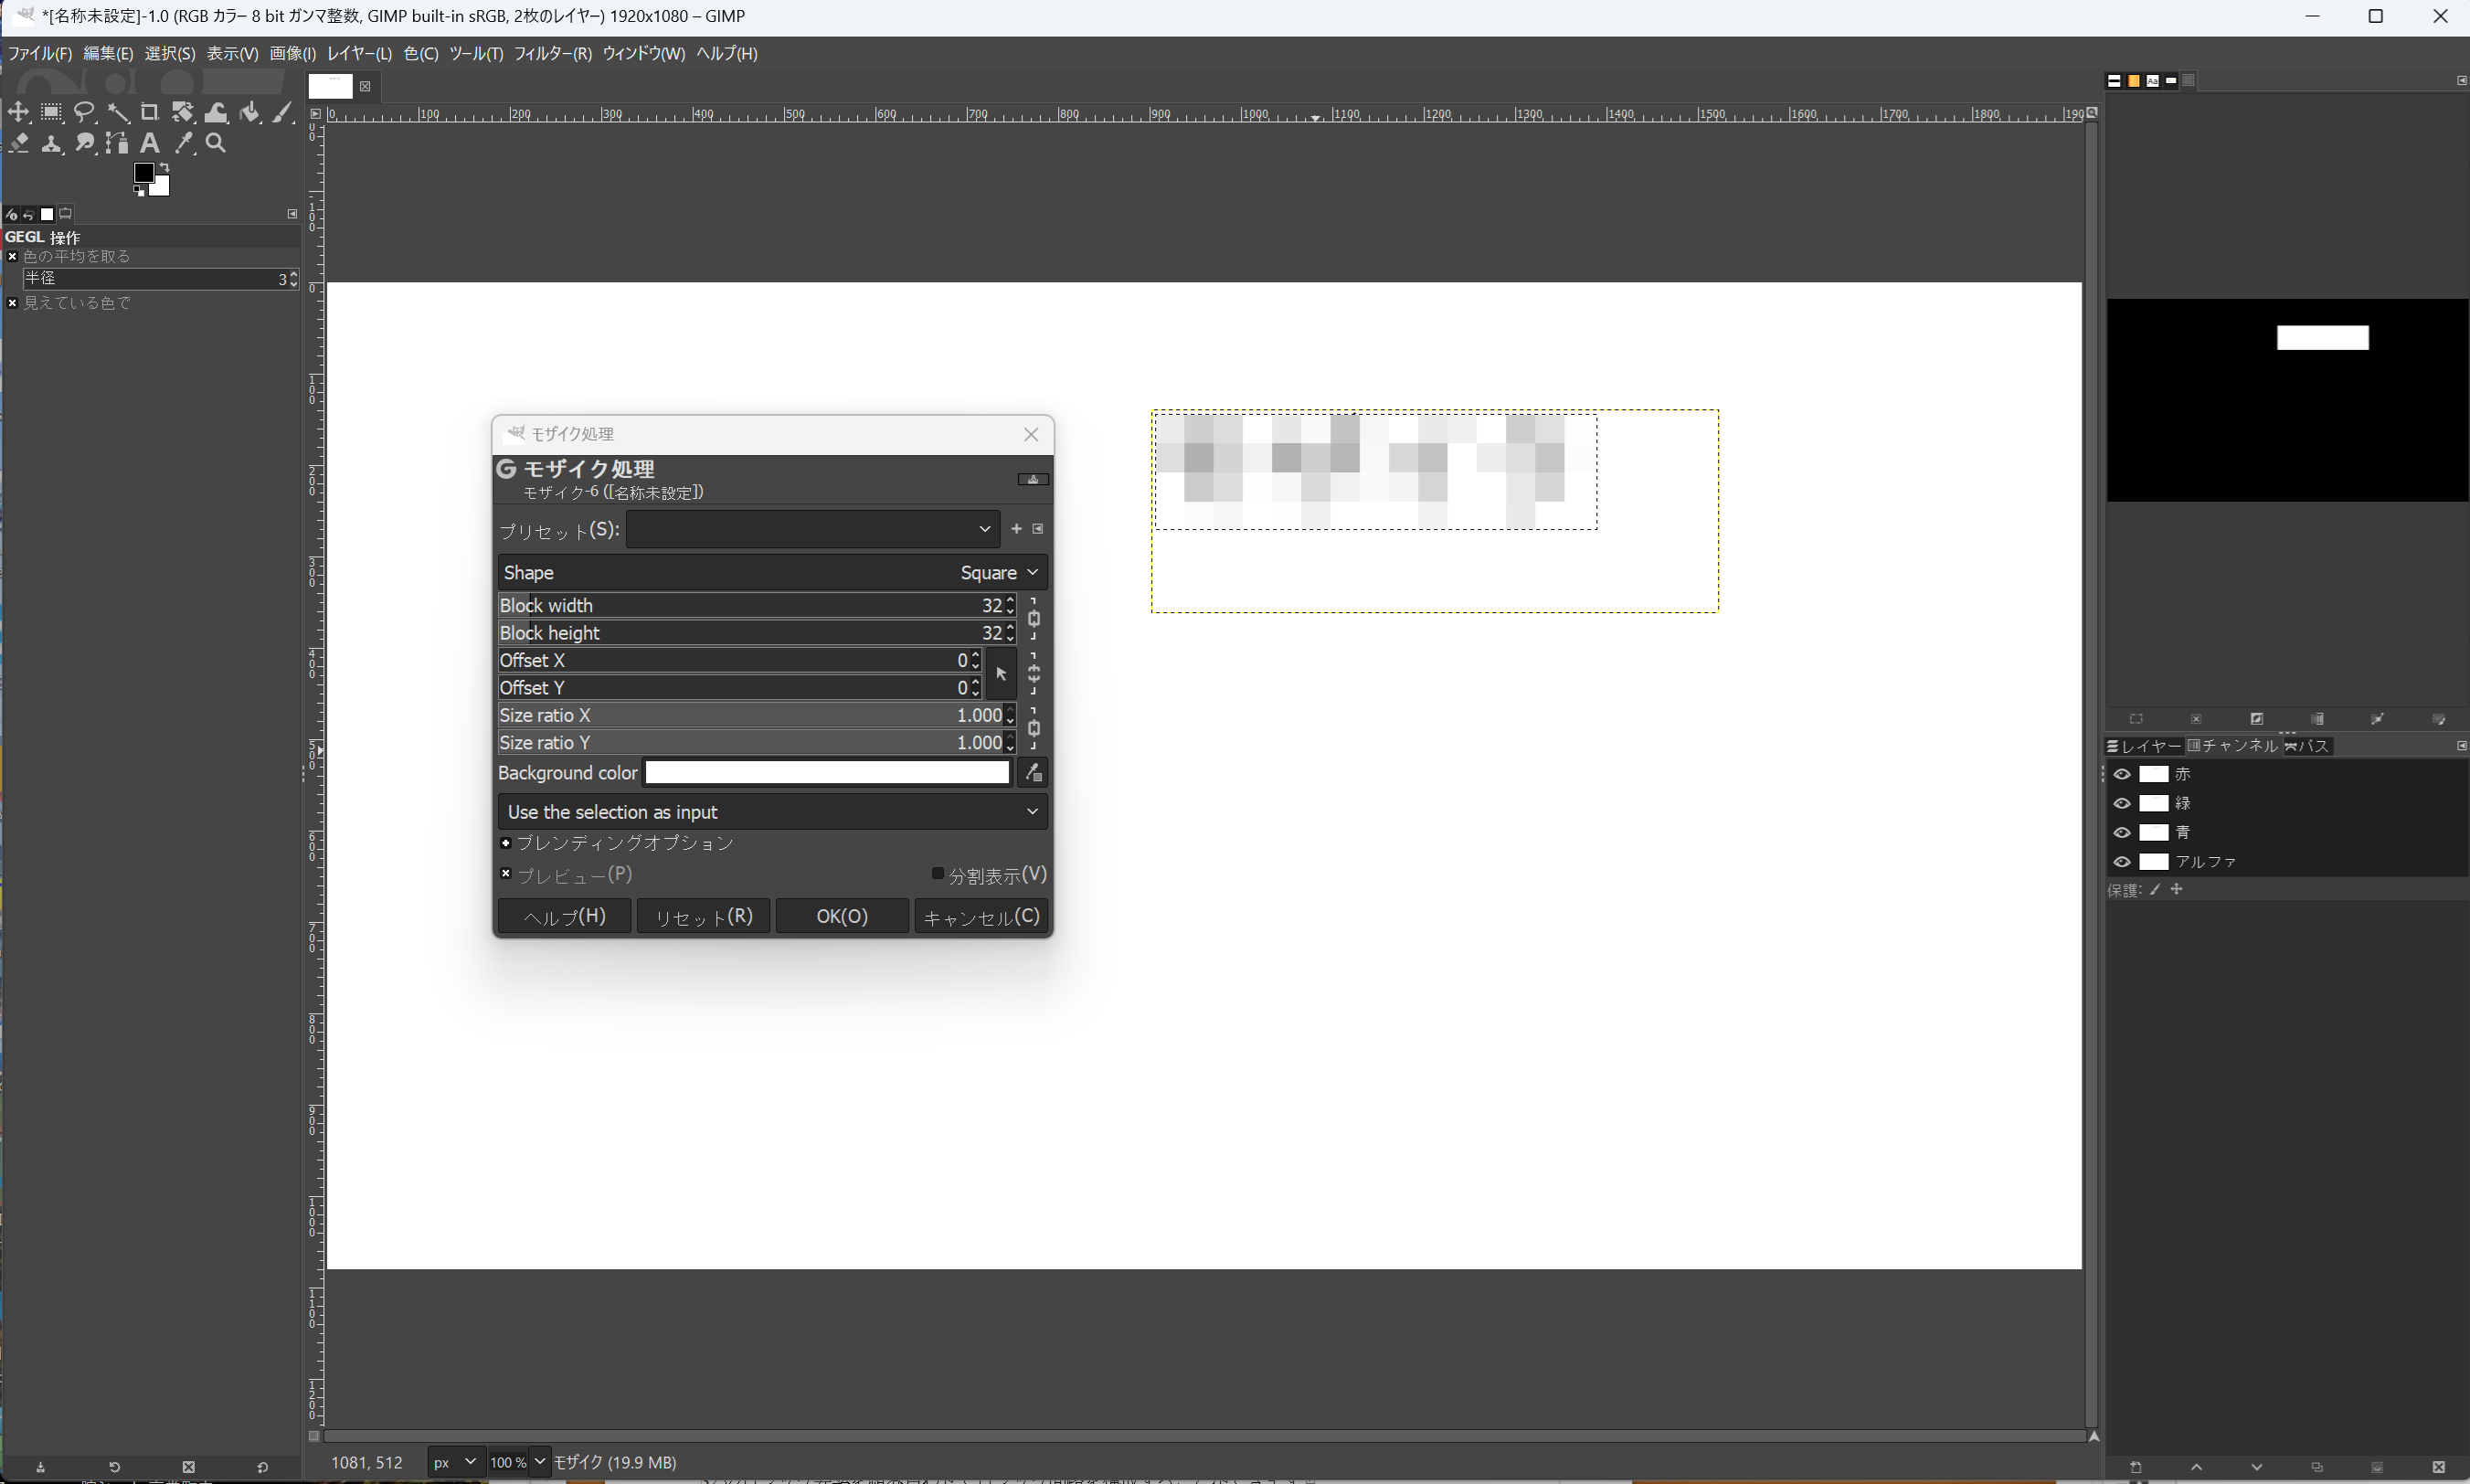Select the Text tool
Screen dimensions: 2470x1484
pos(150,144)
